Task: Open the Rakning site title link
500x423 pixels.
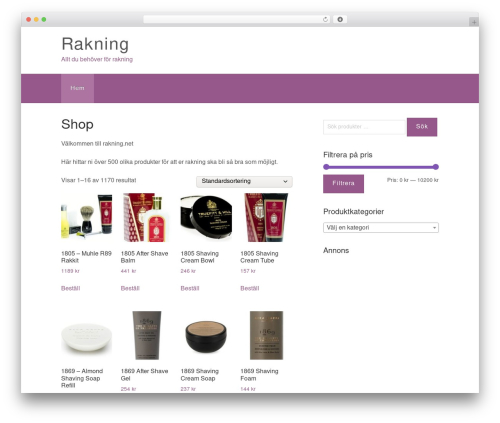Action: point(95,44)
